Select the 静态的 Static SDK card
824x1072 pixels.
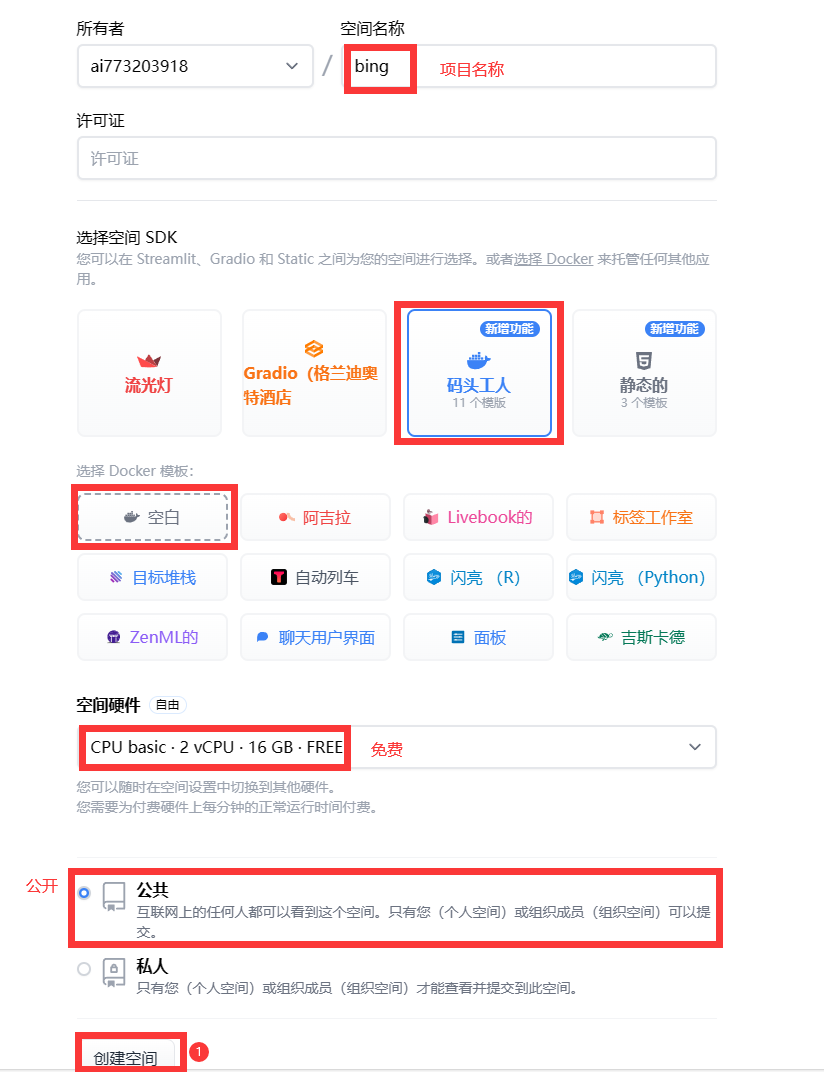644,373
